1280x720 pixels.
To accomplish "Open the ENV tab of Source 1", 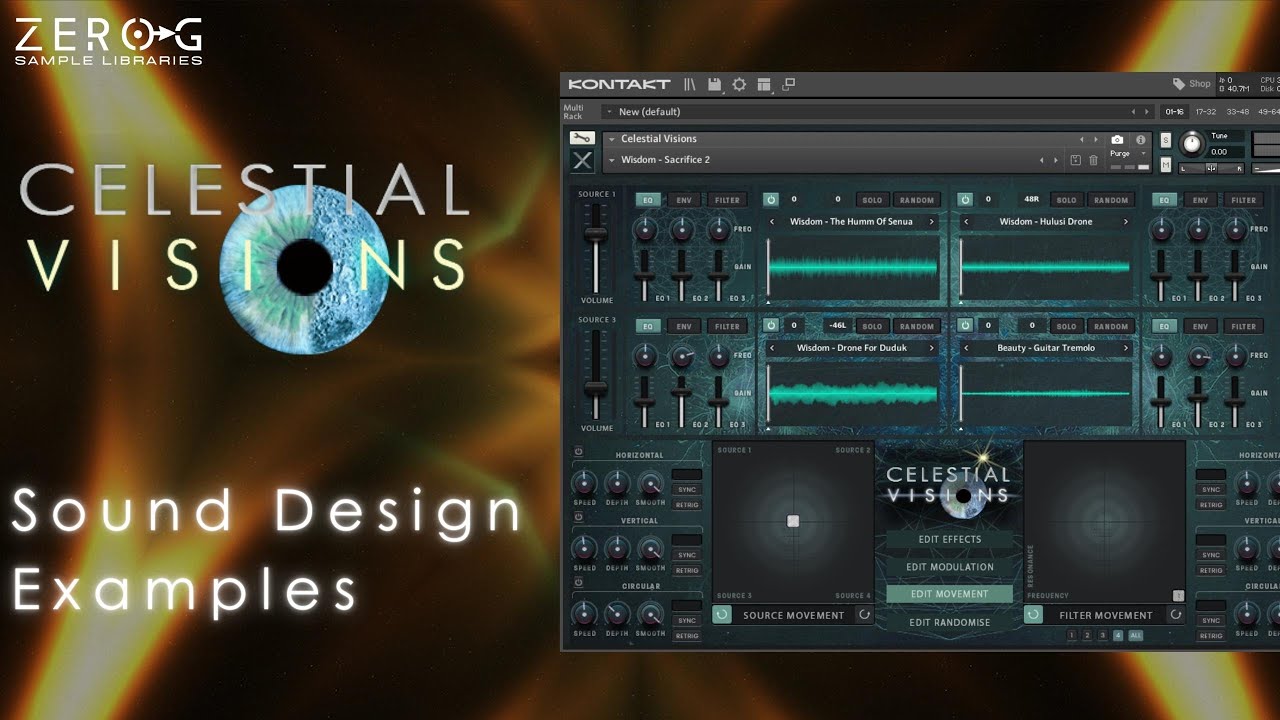I will (684, 200).
